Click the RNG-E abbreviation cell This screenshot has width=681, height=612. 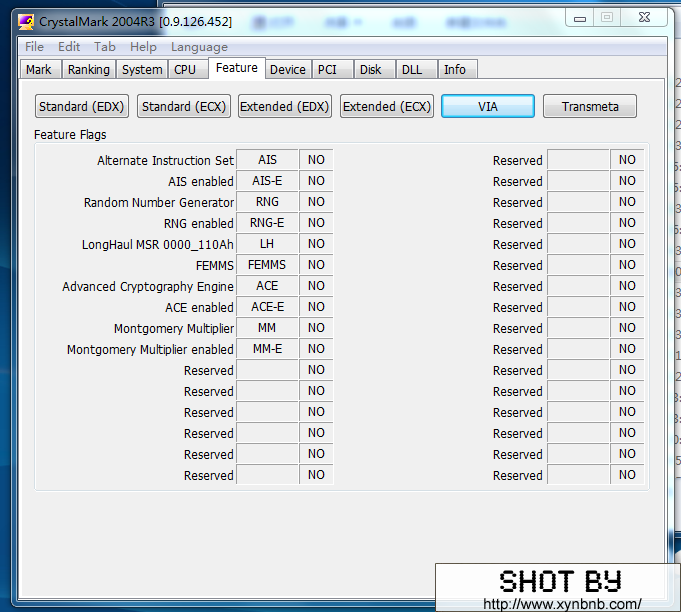point(267,223)
